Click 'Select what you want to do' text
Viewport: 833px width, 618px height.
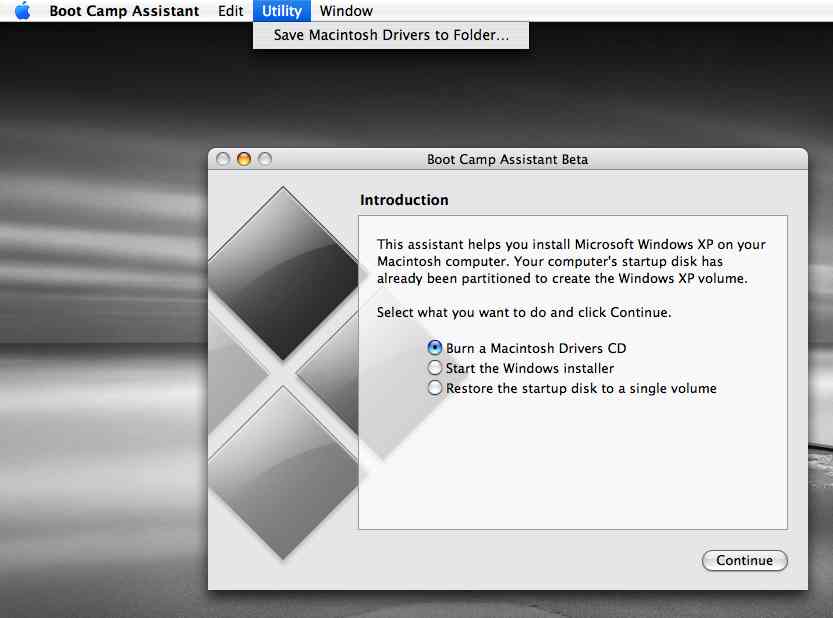pyautogui.click(x=524, y=312)
